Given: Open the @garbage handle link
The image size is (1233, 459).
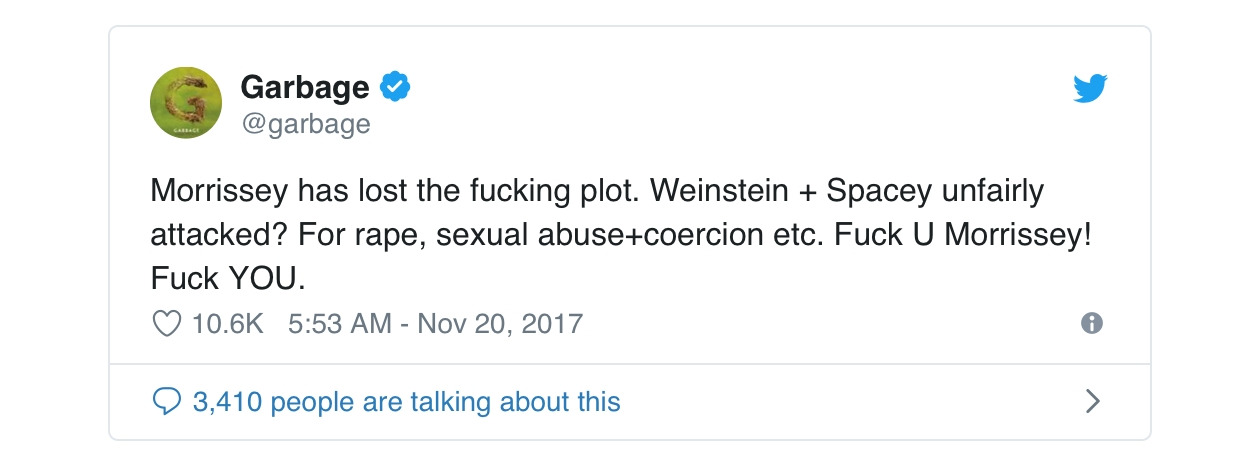Looking at the screenshot, I should click(x=305, y=123).
